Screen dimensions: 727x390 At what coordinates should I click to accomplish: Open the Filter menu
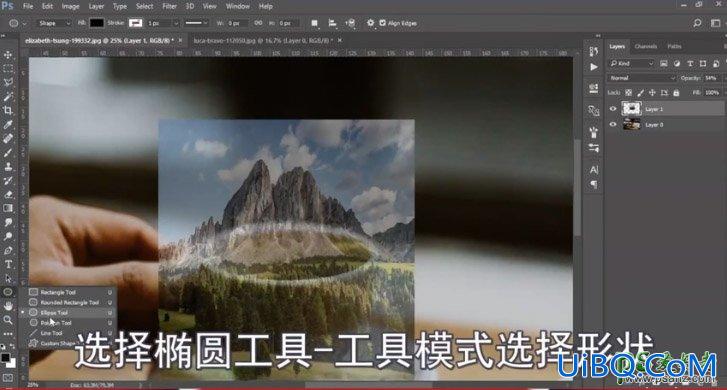pos(169,6)
